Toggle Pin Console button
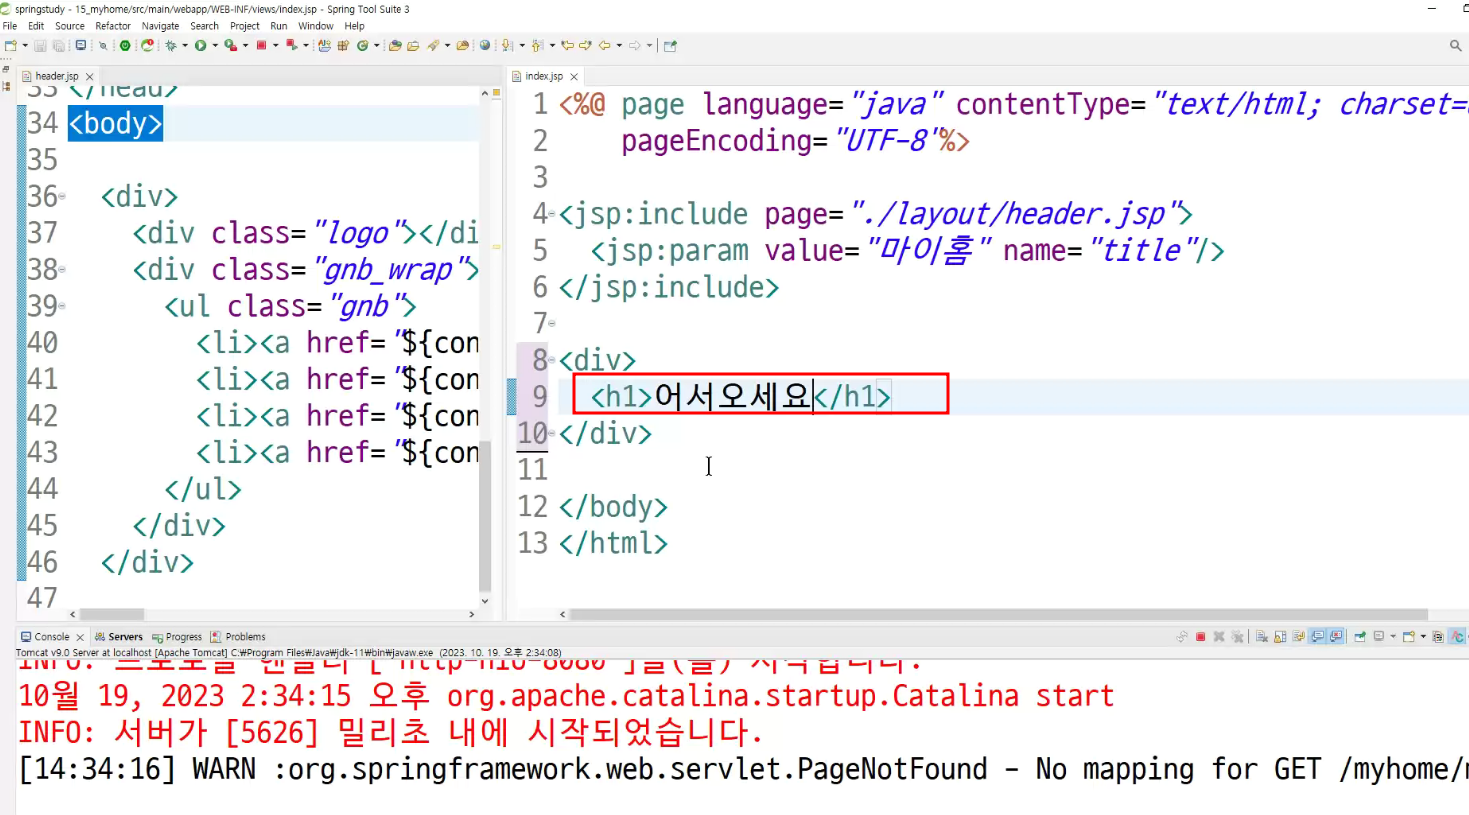 1360,636
